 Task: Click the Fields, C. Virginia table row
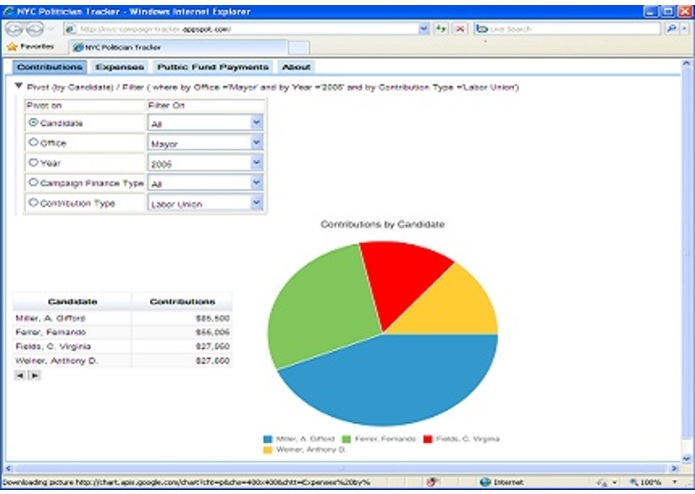point(122,347)
